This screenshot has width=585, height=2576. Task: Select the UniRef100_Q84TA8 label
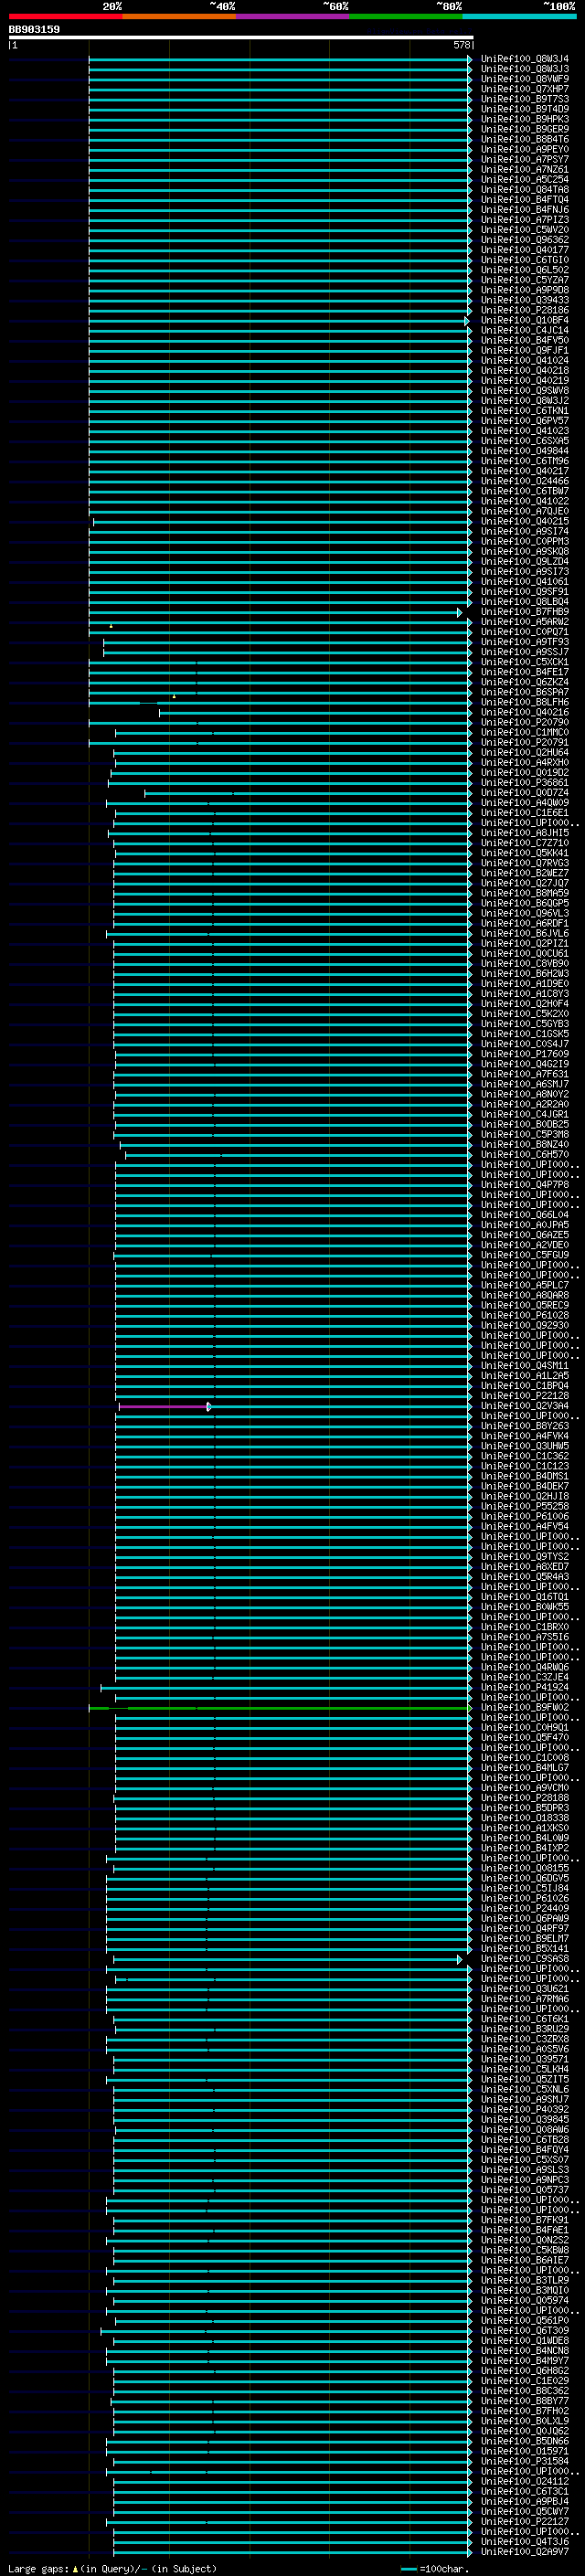(x=525, y=190)
